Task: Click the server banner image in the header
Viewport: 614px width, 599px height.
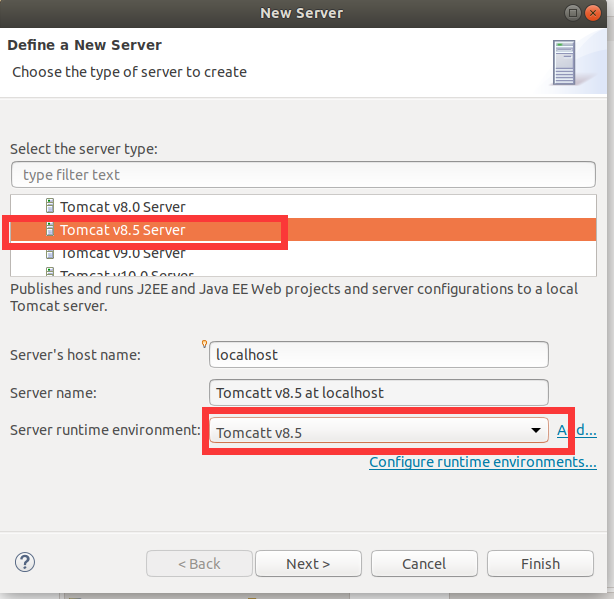Action: [564, 62]
